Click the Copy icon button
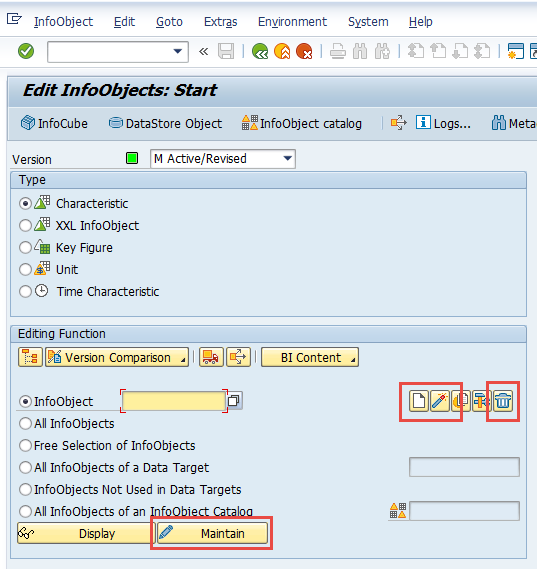Viewport: 537px width, 569px height. [461, 401]
